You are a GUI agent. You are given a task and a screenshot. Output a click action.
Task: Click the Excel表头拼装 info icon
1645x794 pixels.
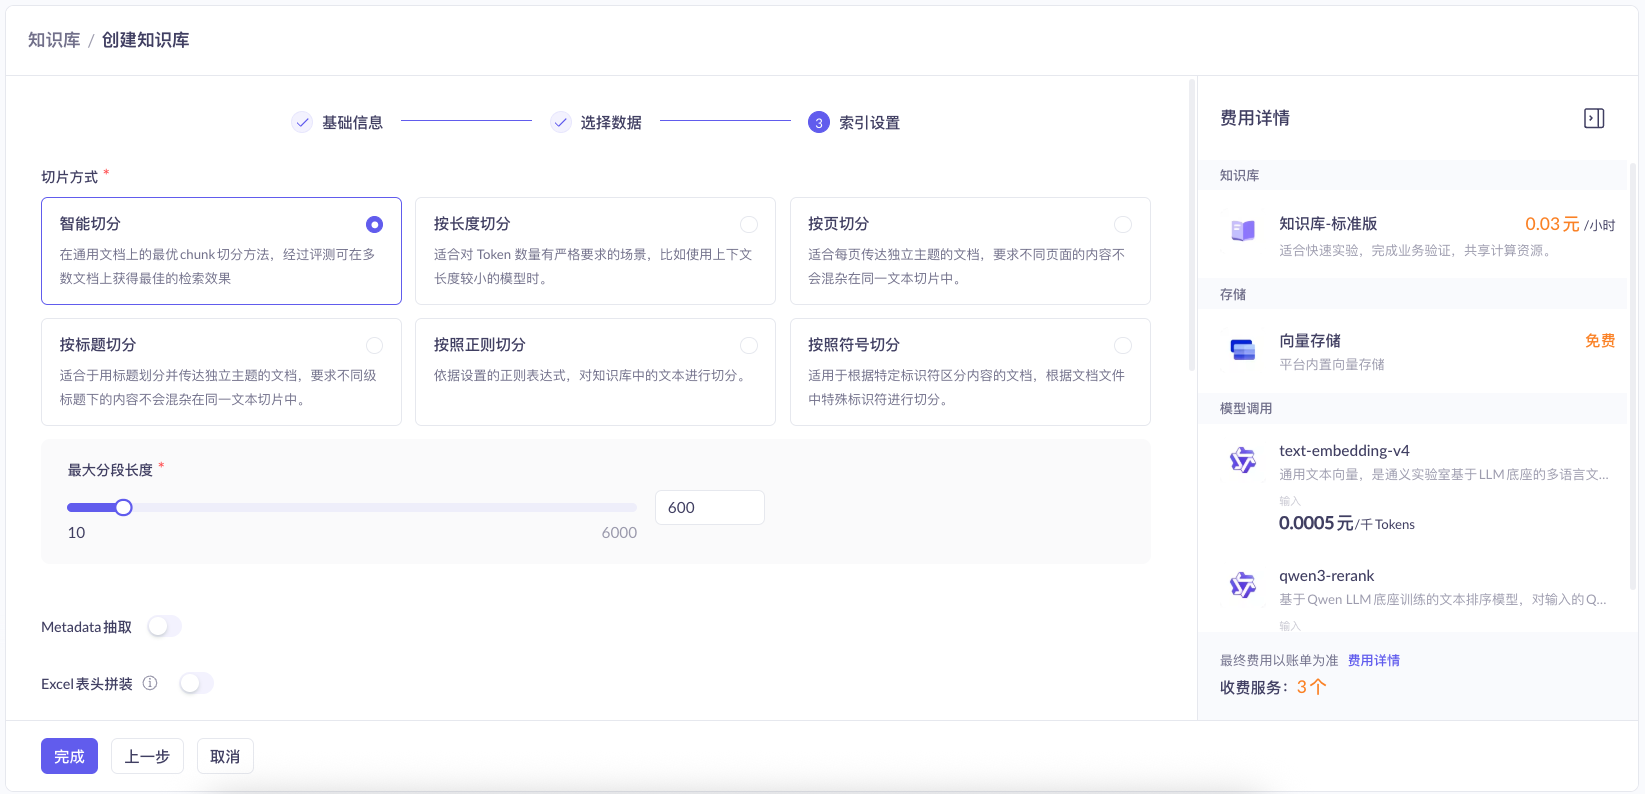pyautogui.click(x=150, y=683)
